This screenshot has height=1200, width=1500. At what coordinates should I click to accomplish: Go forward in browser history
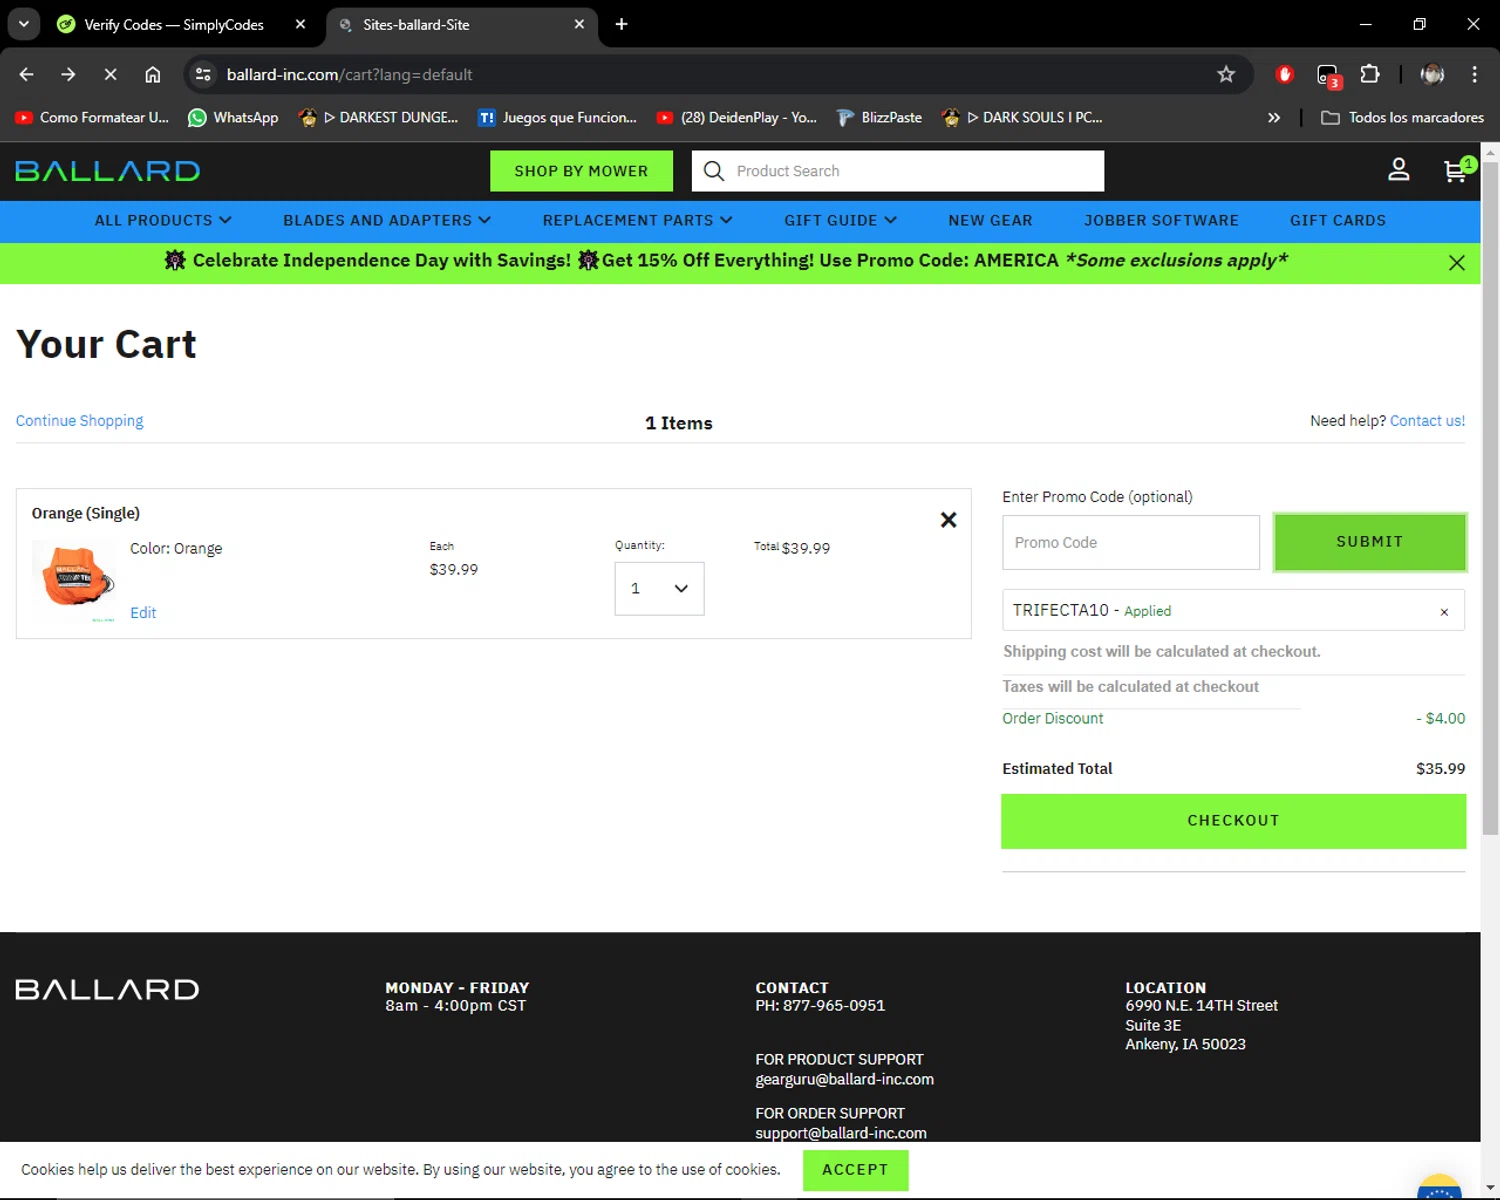pos(68,74)
